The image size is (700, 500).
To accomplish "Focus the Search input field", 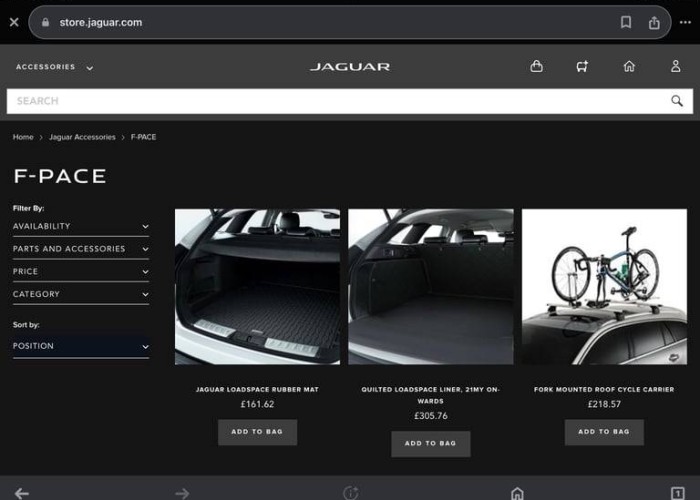I will point(350,101).
